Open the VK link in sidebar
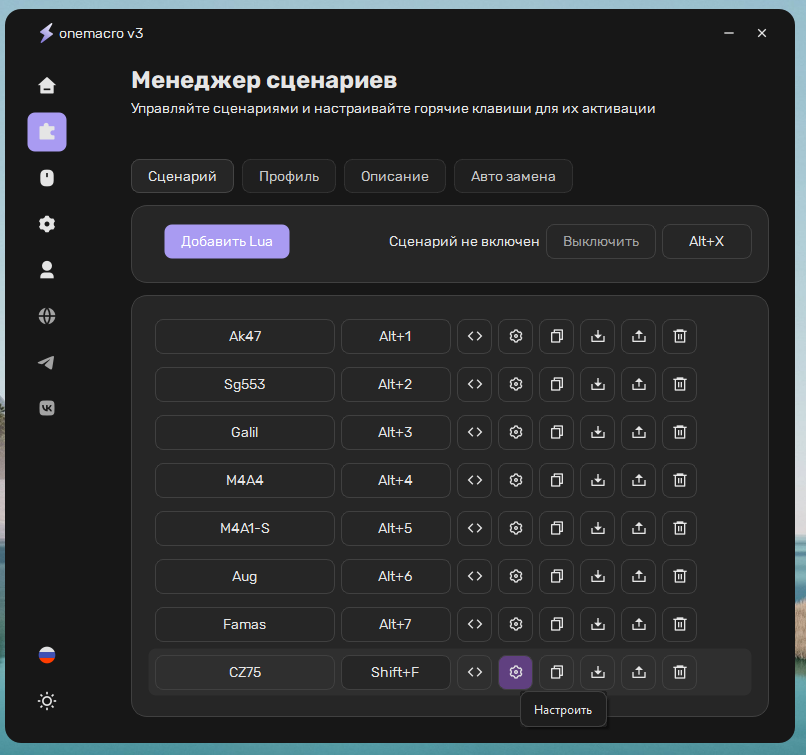 point(47,408)
